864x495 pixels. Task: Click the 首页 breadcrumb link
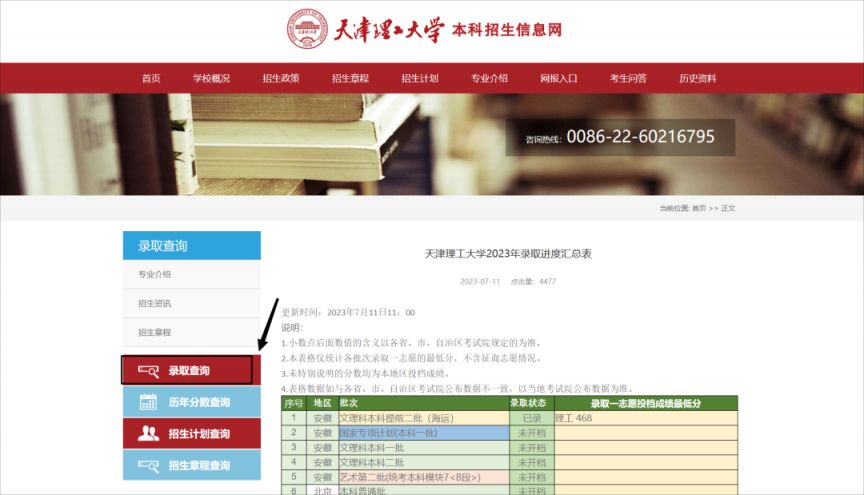pos(699,208)
